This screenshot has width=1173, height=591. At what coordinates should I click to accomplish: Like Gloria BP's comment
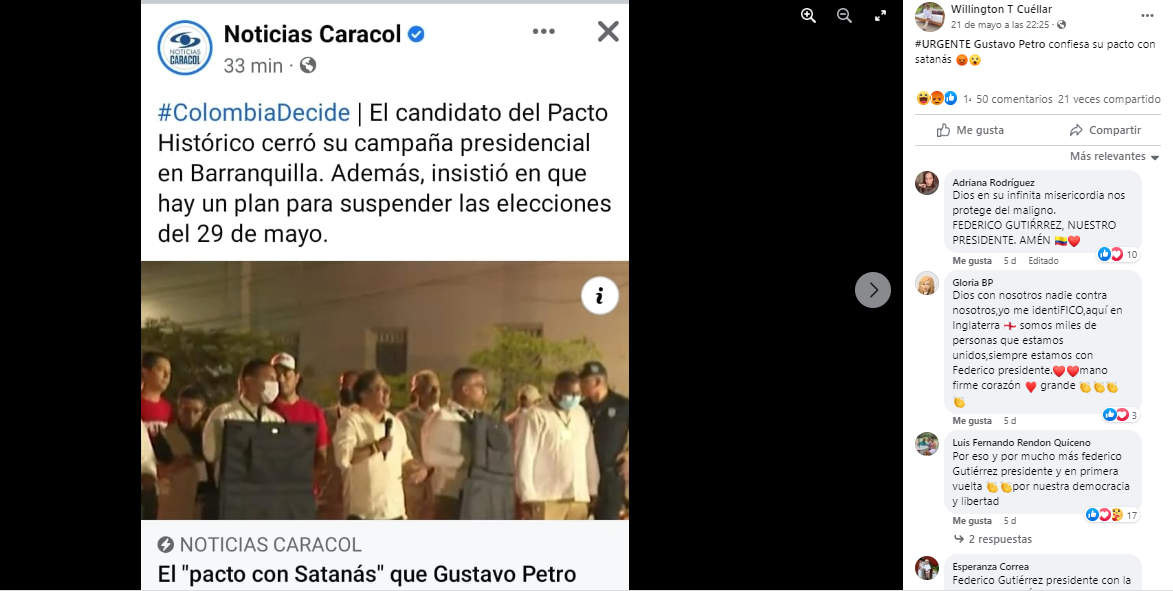click(x=972, y=421)
